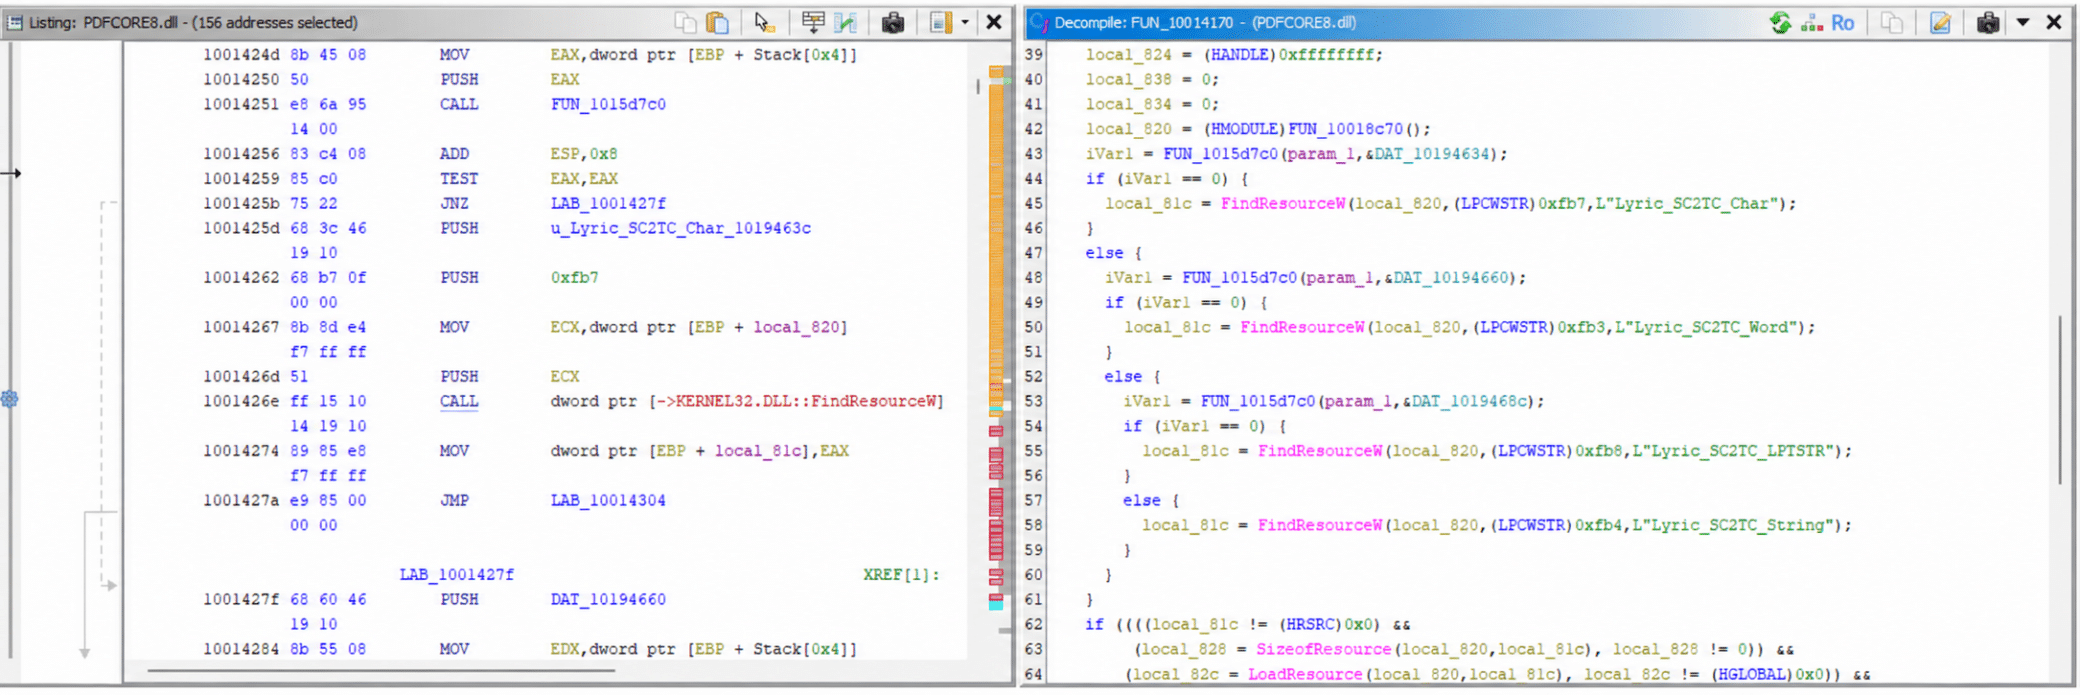This screenshot has width=2080, height=695.
Task: Click the JMP mnemonic
Action: (454, 500)
